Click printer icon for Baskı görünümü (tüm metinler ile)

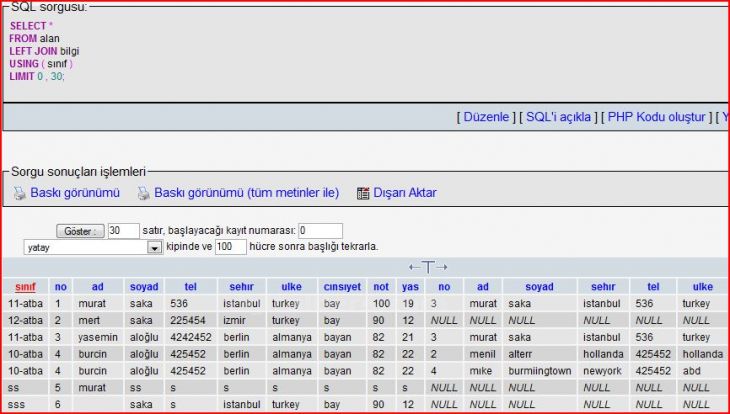(143, 193)
